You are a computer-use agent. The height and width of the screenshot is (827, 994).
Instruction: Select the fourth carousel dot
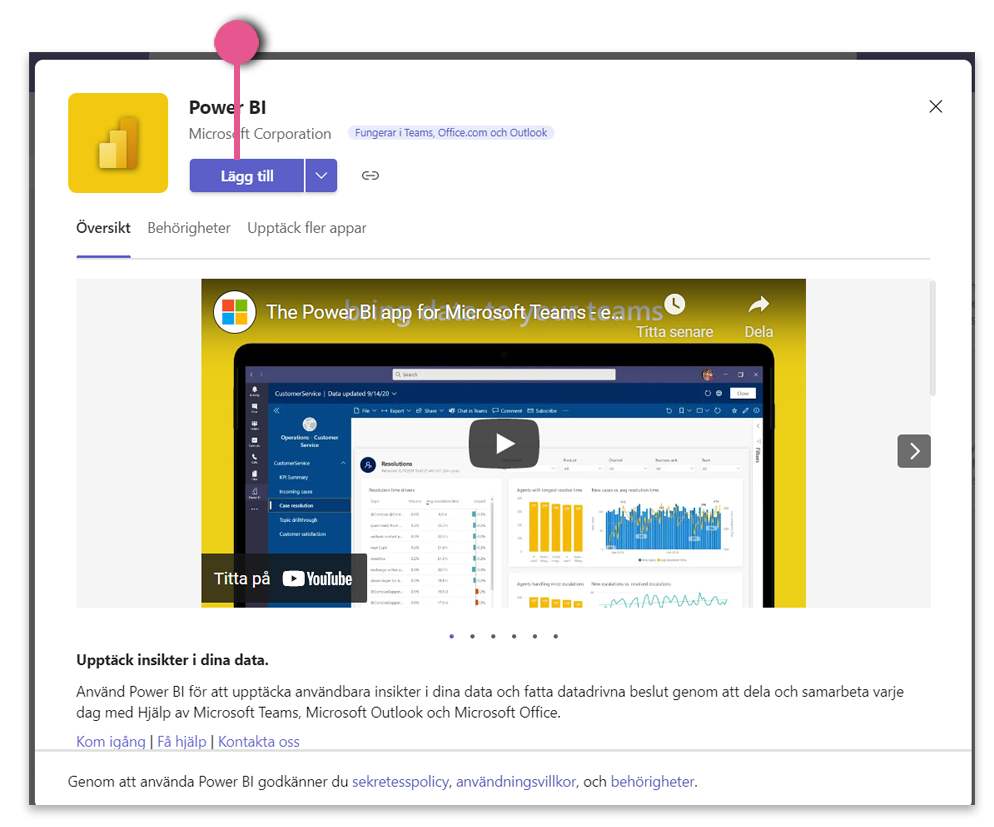514,636
